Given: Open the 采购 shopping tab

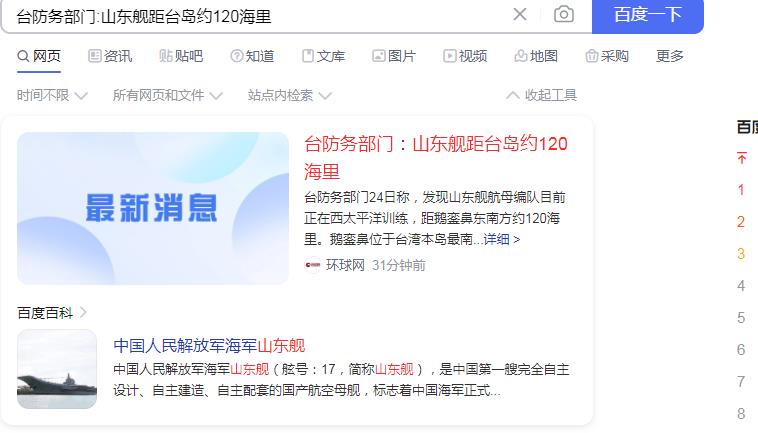Looking at the screenshot, I should (x=607, y=56).
